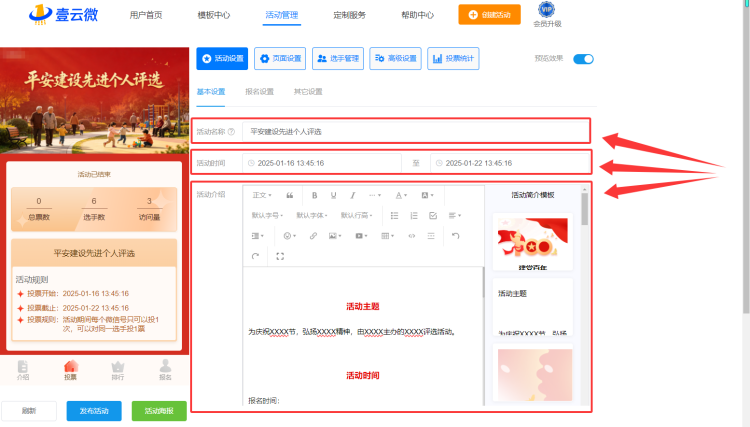The width and height of the screenshot is (750, 427).
Task: Open the 默认字体 font family dropdown
Action: pos(311,216)
